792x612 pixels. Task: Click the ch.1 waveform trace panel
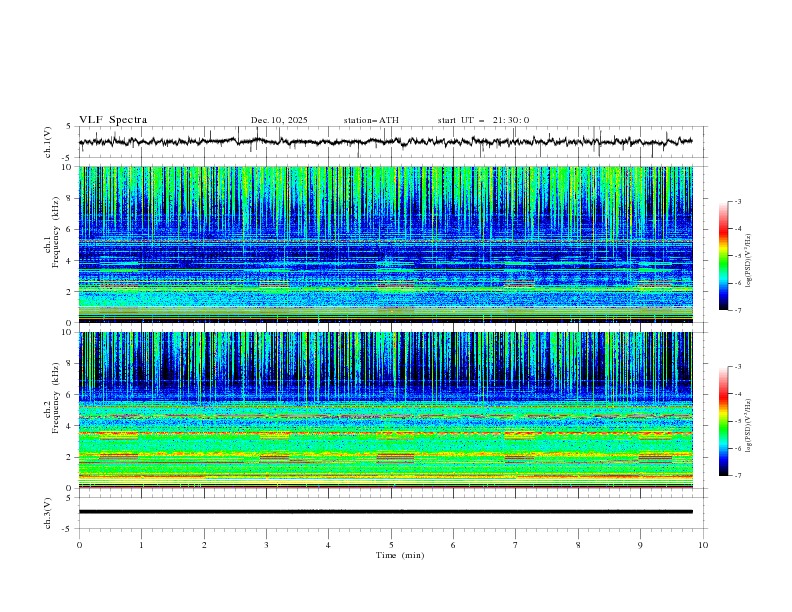(x=392, y=142)
